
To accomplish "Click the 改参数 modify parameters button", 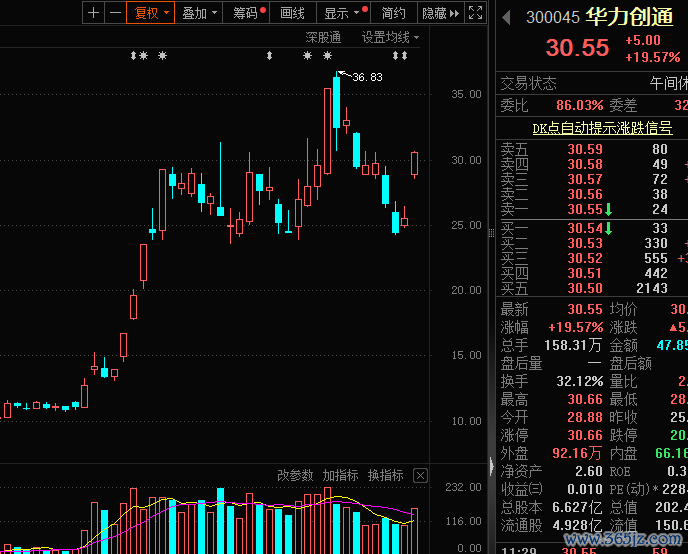I will [295, 475].
